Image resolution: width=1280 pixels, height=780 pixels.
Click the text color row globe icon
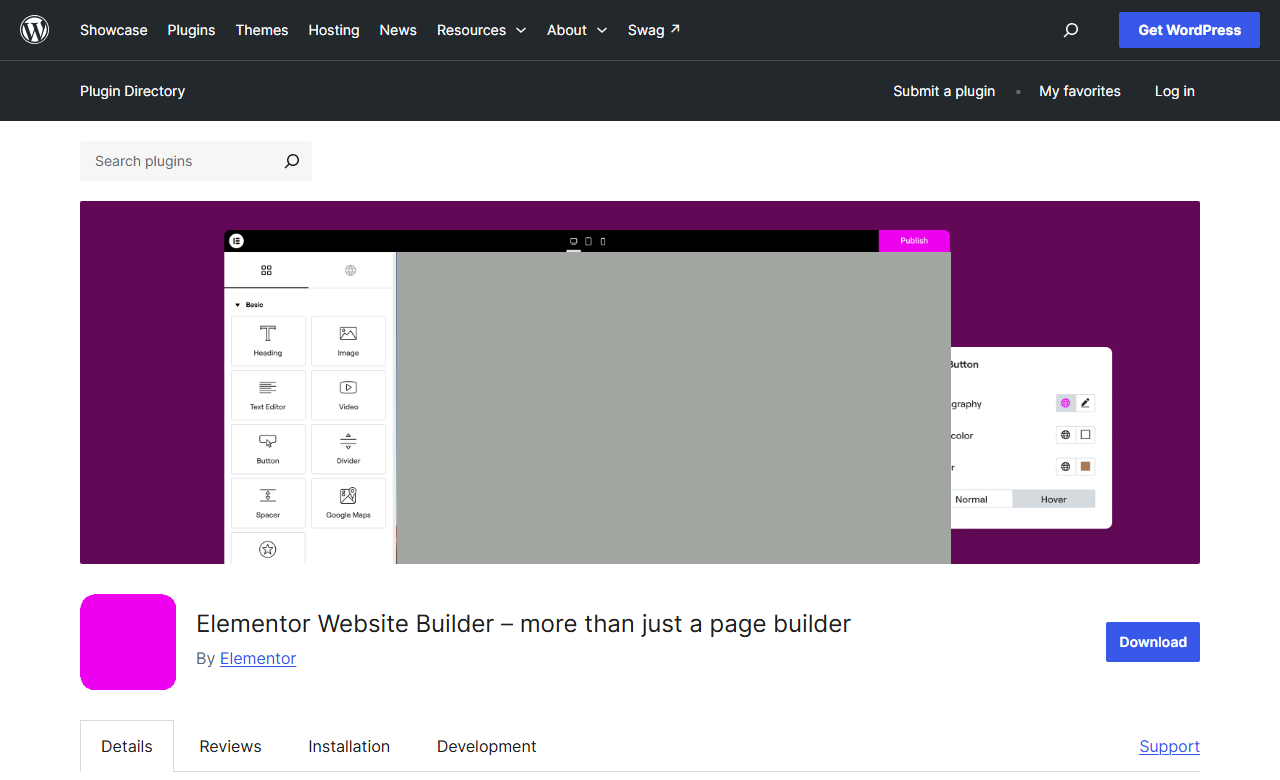pyautogui.click(x=1066, y=435)
